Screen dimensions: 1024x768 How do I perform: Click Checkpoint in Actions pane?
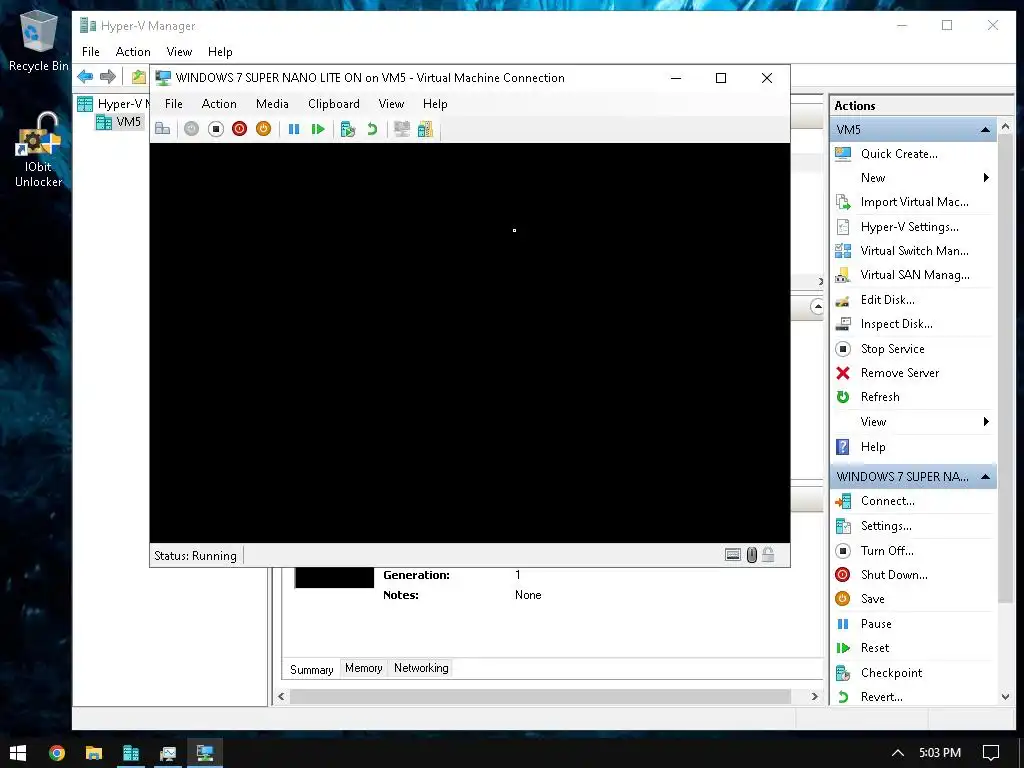pos(891,673)
